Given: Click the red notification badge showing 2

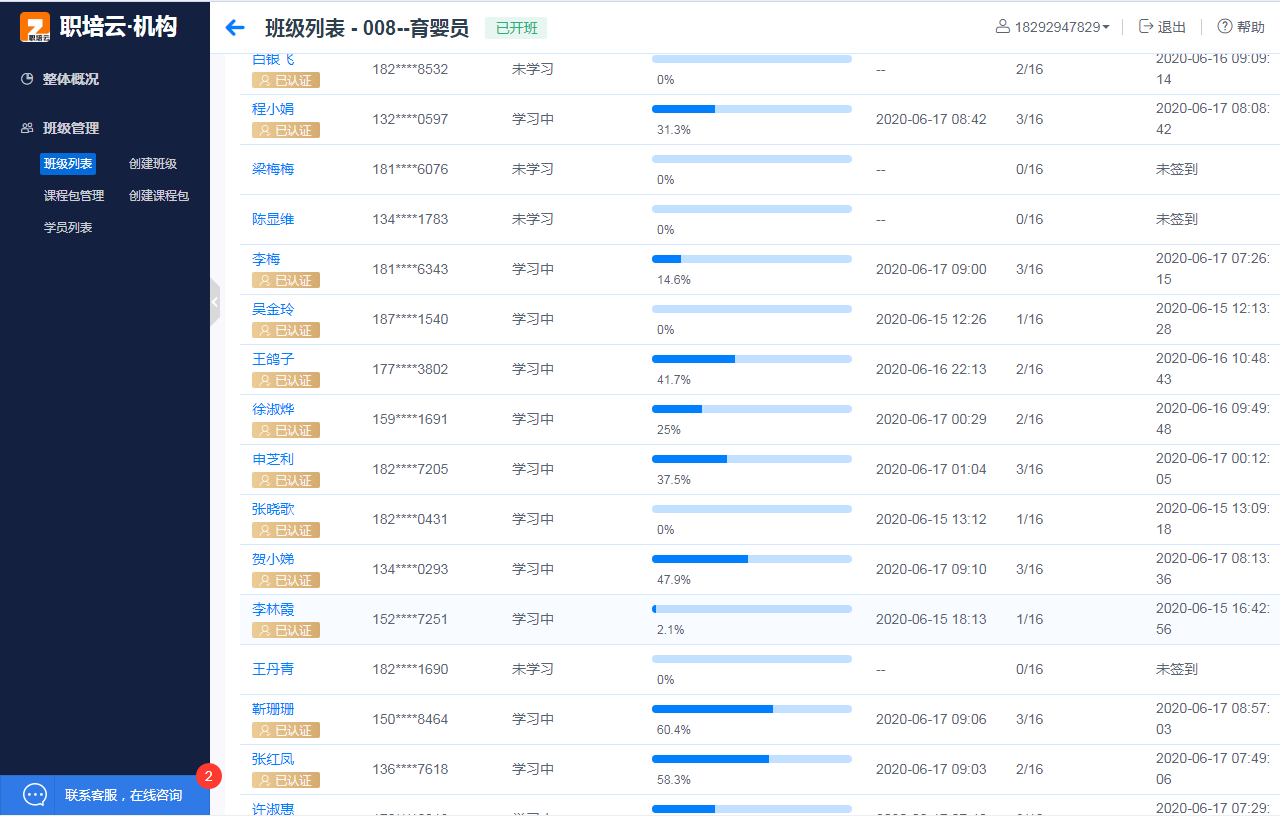Looking at the screenshot, I should [x=209, y=776].
